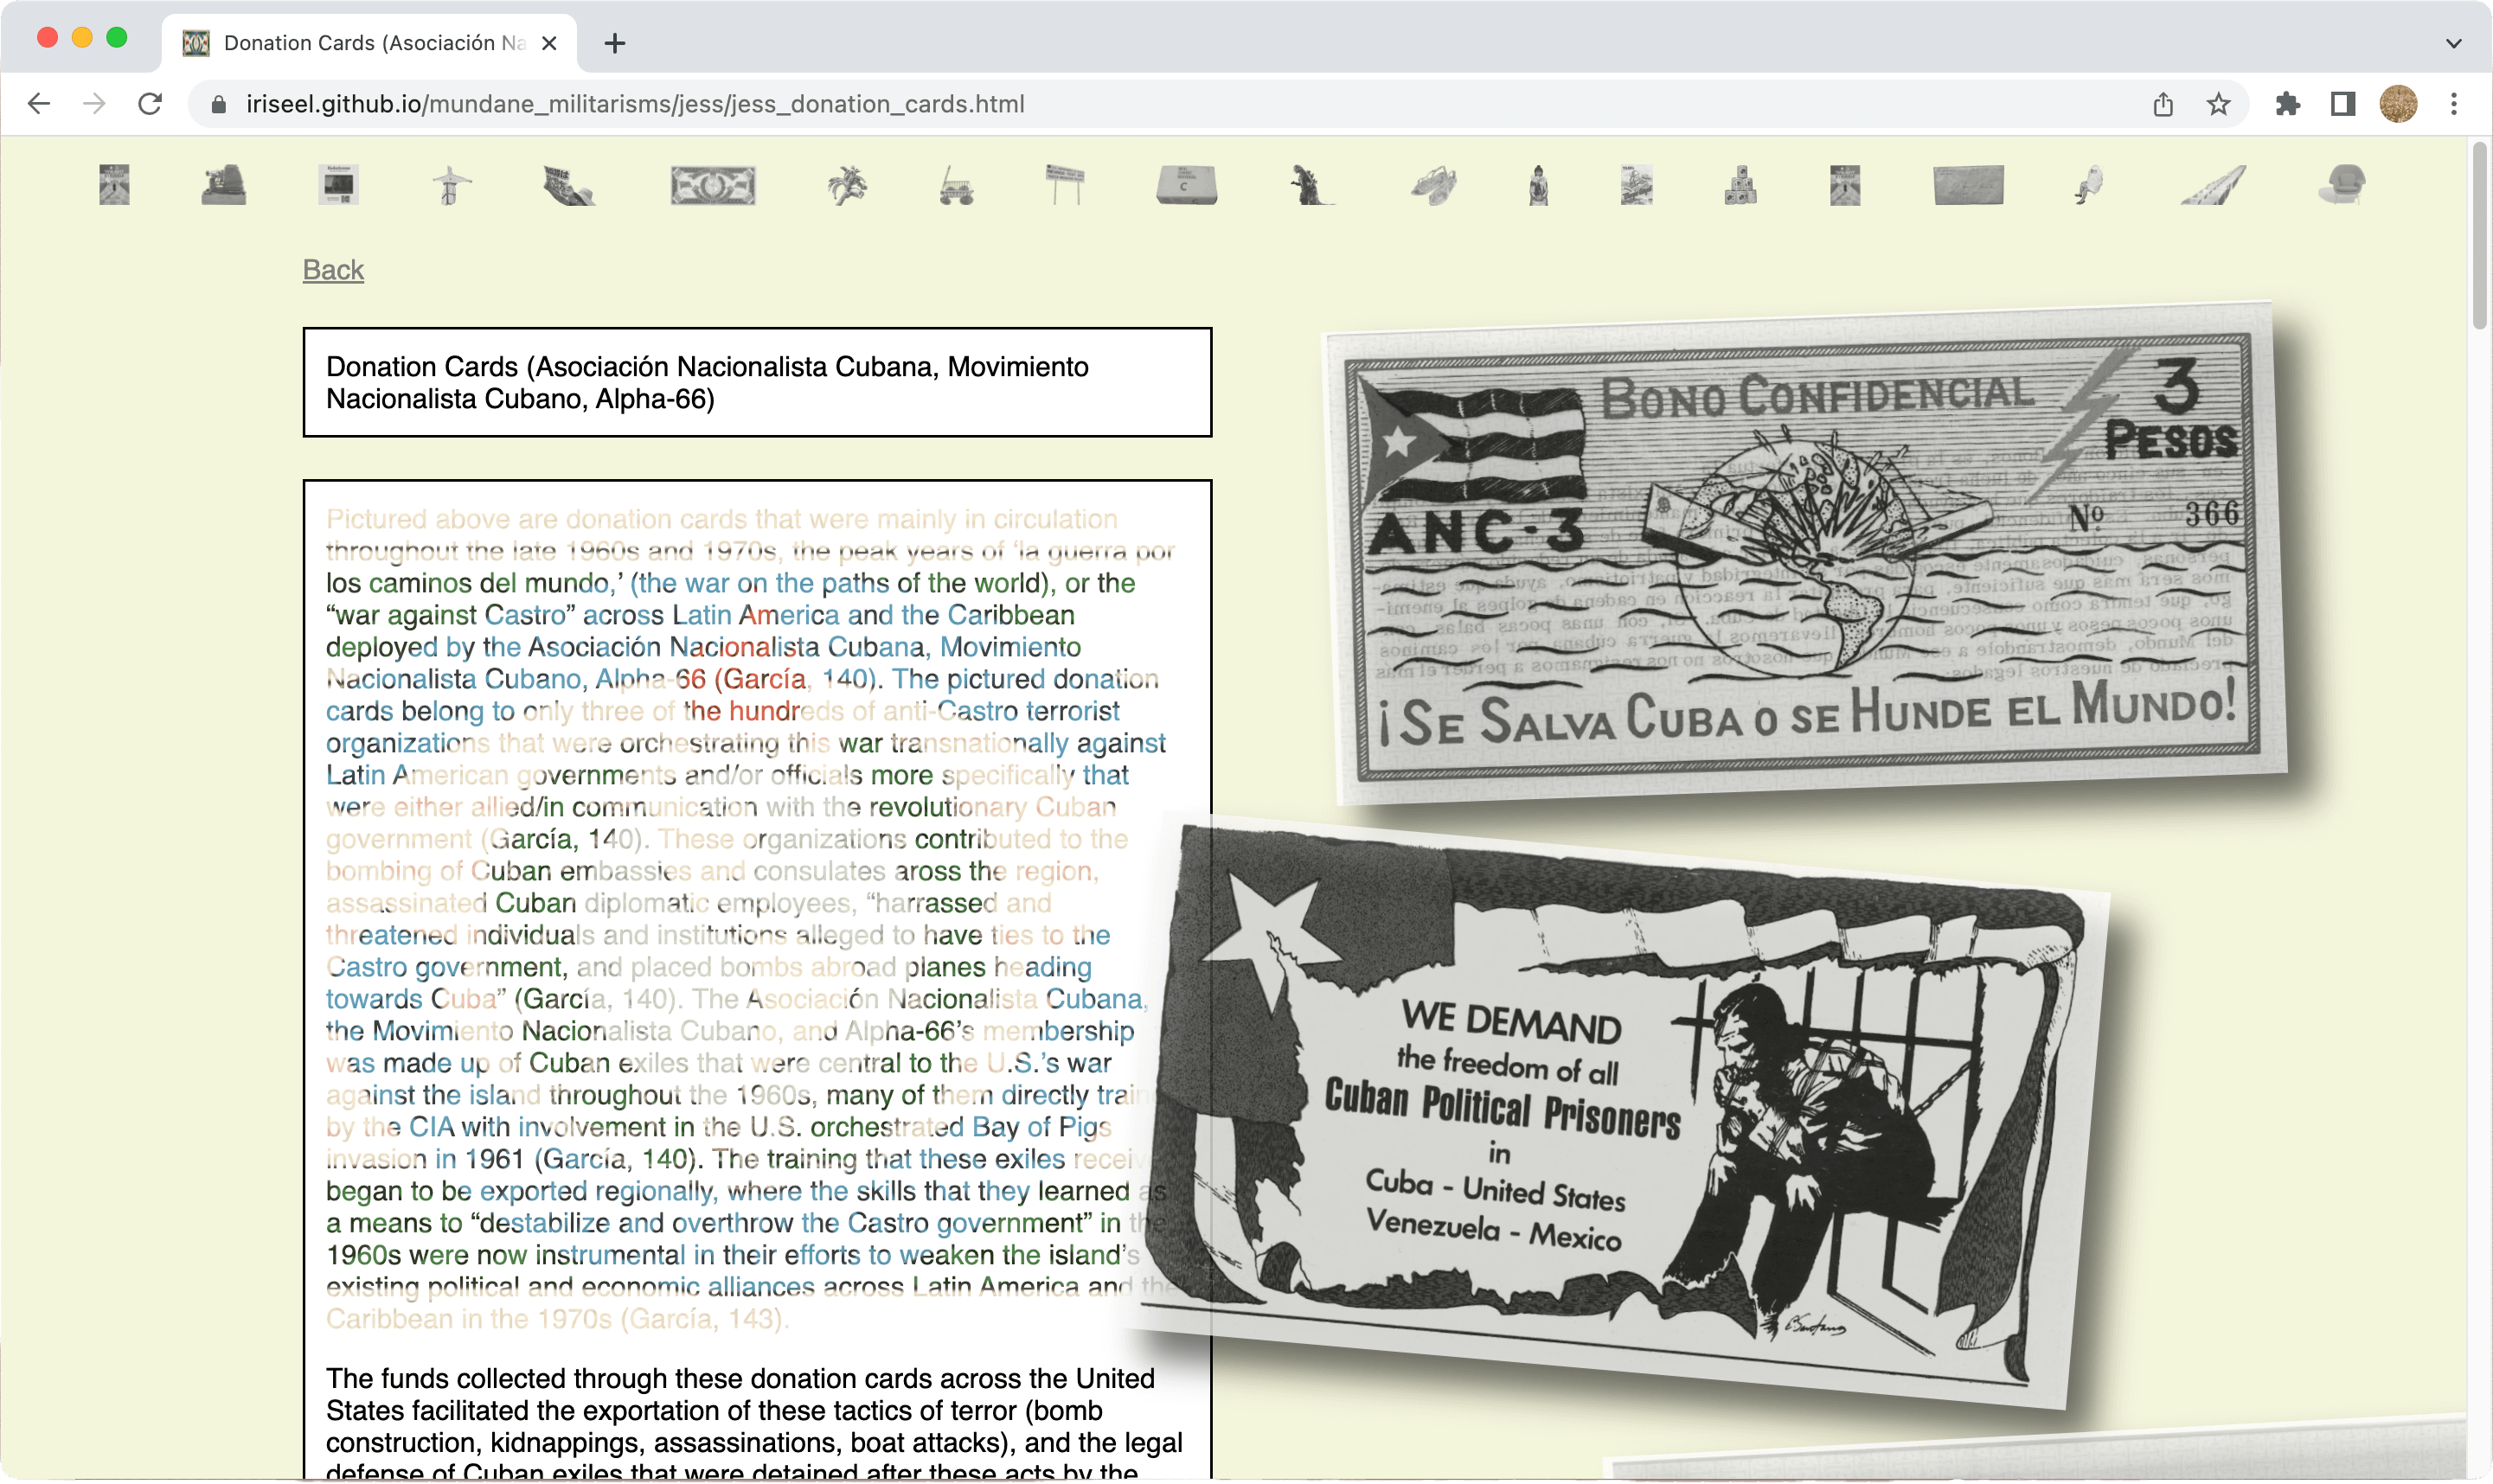The width and height of the screenshot is (2493, 1484).
Task: Open the toy wagon icon
Action: [956, 187]
